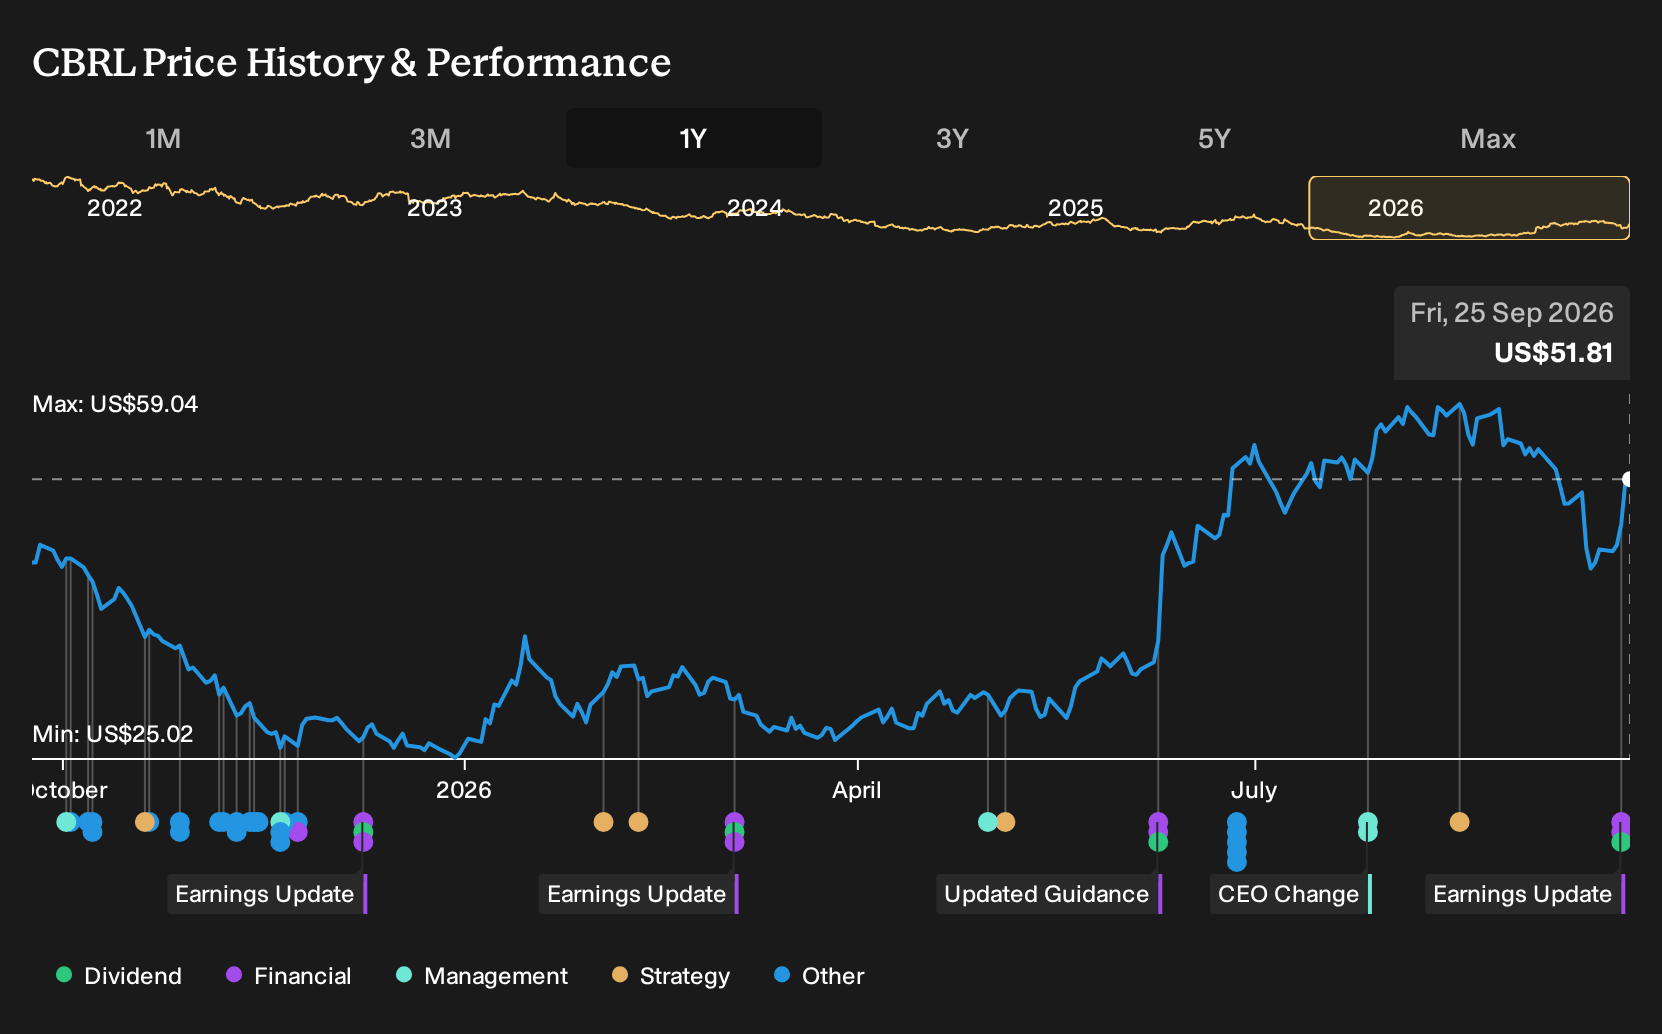
Task: Click the teal Management dot above CEO Change
Action: pos(1367,822)
